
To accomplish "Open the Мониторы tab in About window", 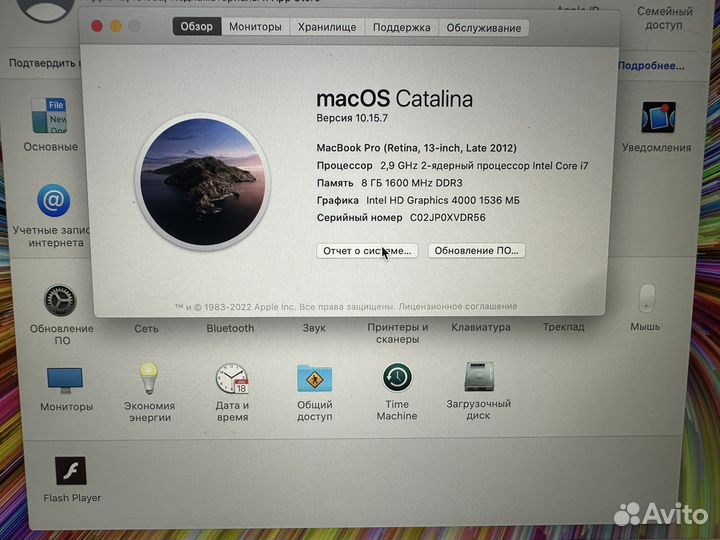I will 255,27.
